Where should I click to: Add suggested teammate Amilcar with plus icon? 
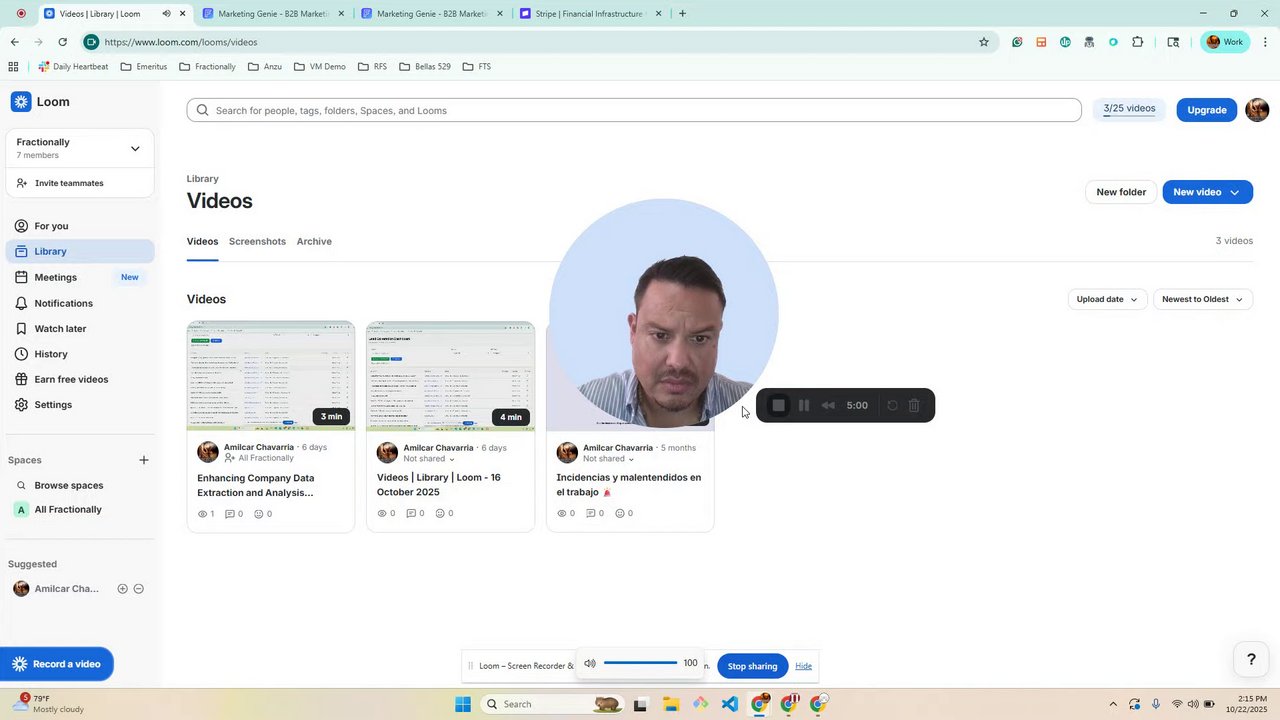point(122,589)
